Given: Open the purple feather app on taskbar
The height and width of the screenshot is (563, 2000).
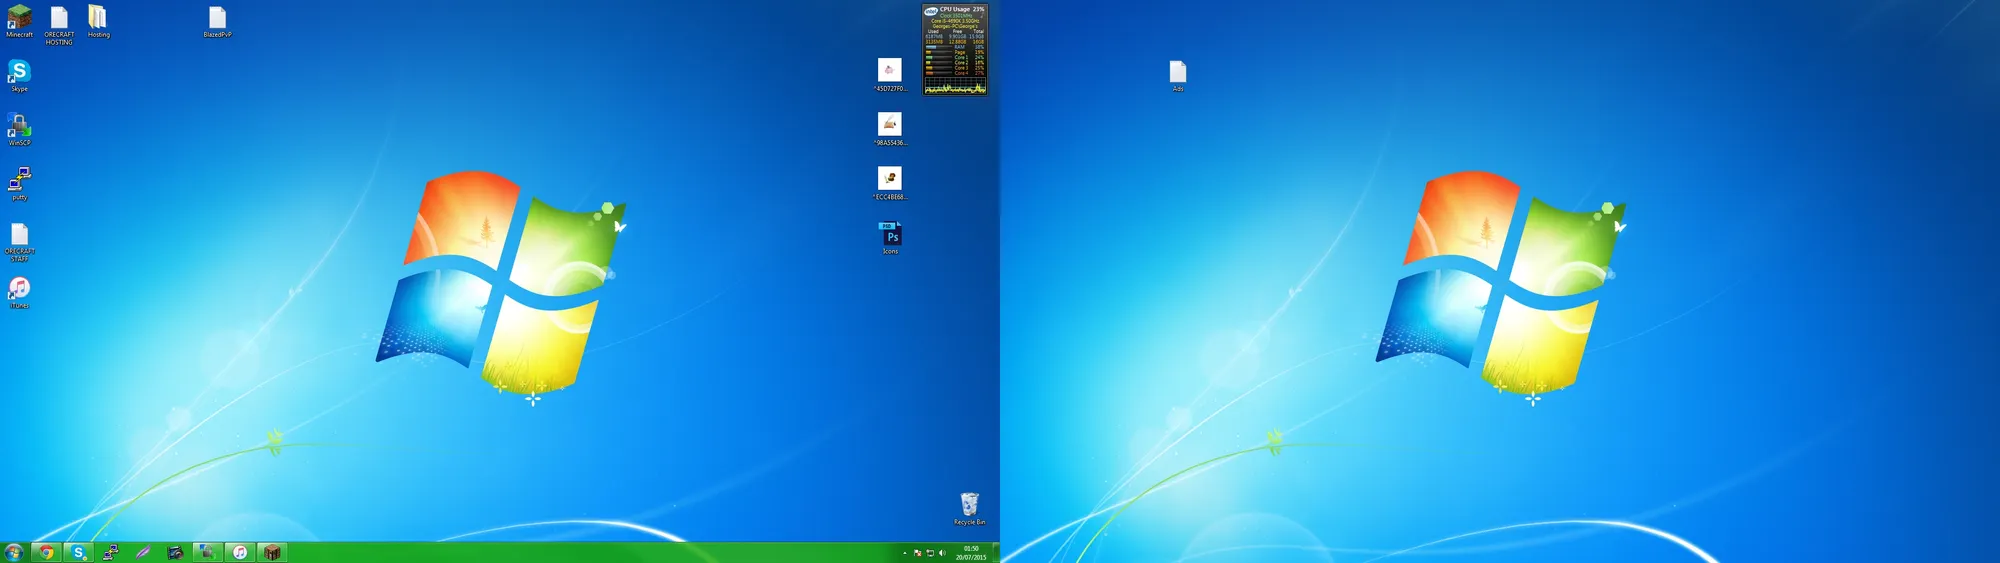Looking at the screenshot, I should (143, 552).
